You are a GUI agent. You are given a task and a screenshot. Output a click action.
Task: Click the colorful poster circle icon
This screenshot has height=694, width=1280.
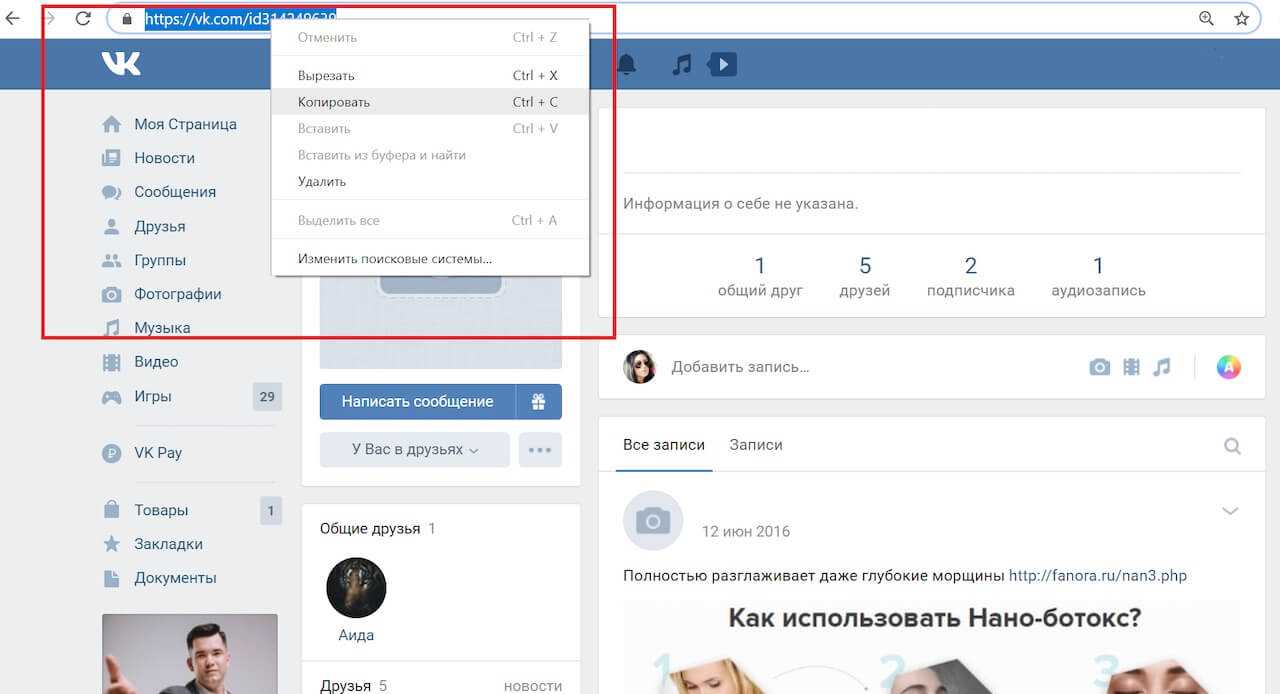pyautogui.click(x=1228, y=367)
